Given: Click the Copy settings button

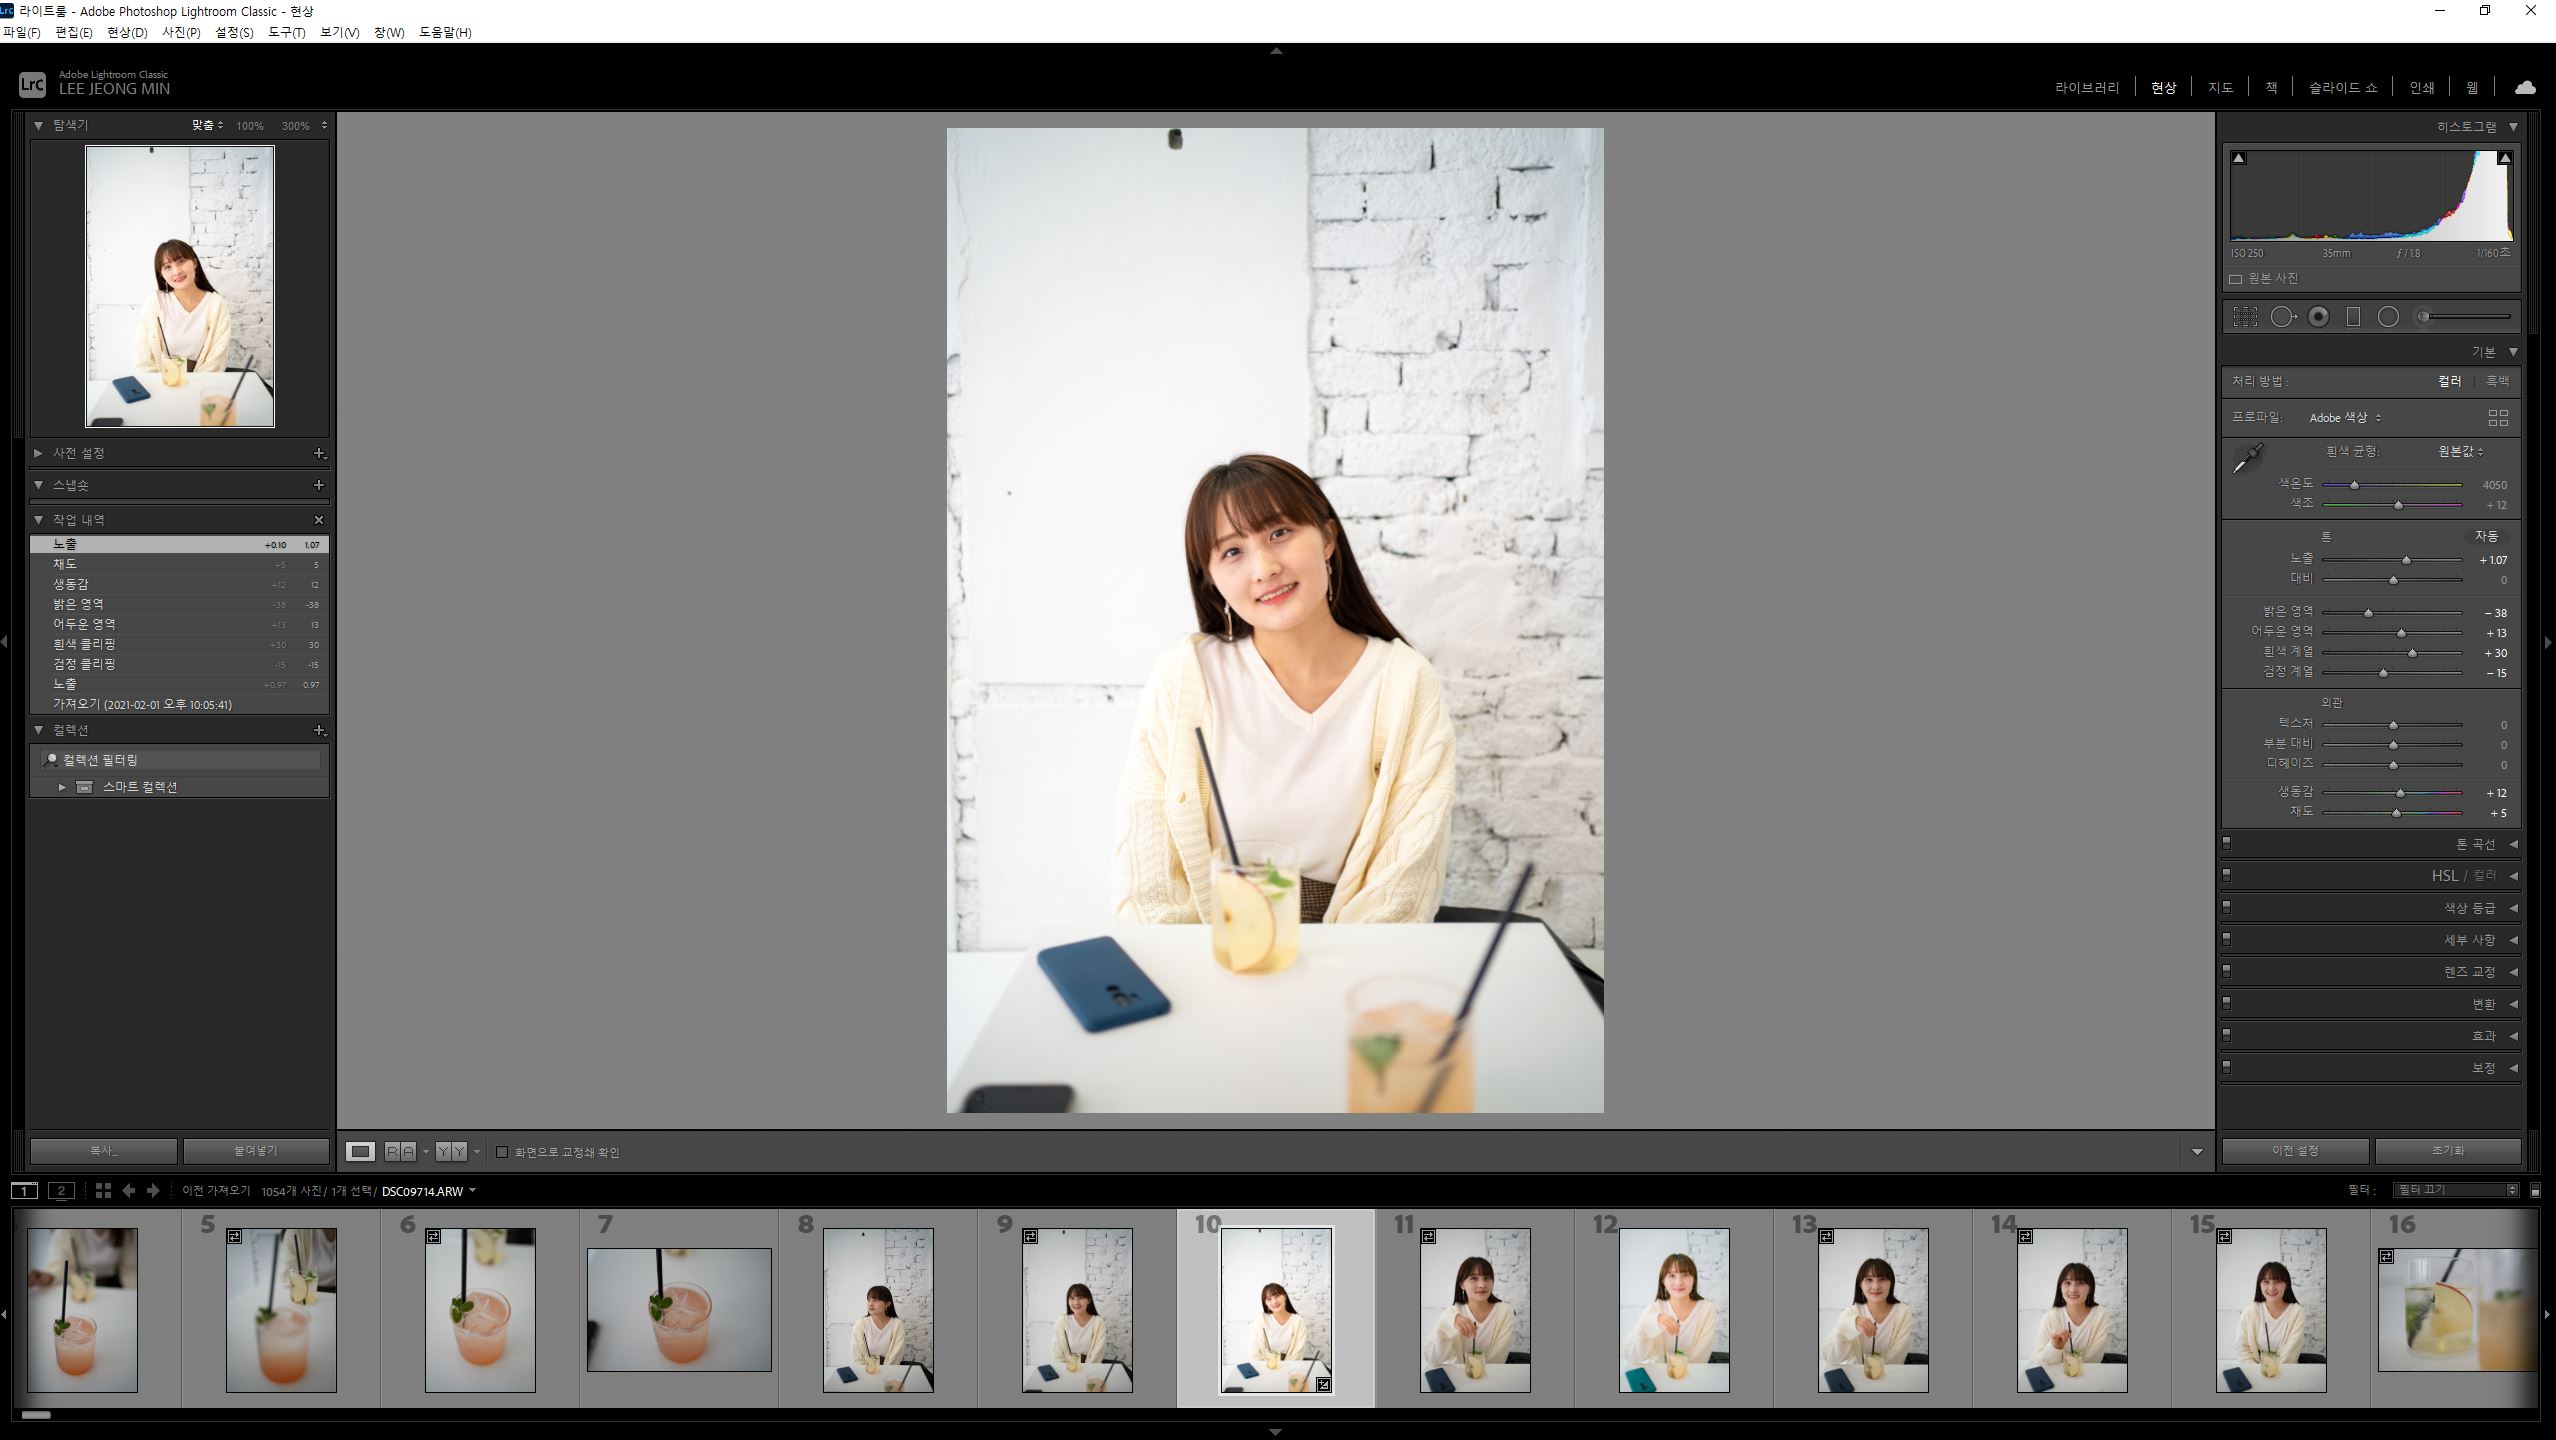Looking at the screenshot, I should 104,1151.
